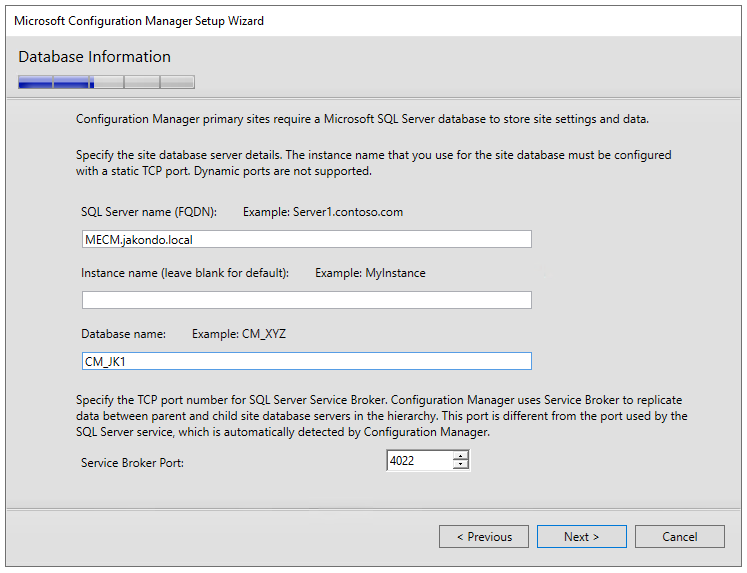Focus the SQL Server name field containing MECM.jakondo.local
This screenshot has height=573, width=747.
click(x=306, y=239)
